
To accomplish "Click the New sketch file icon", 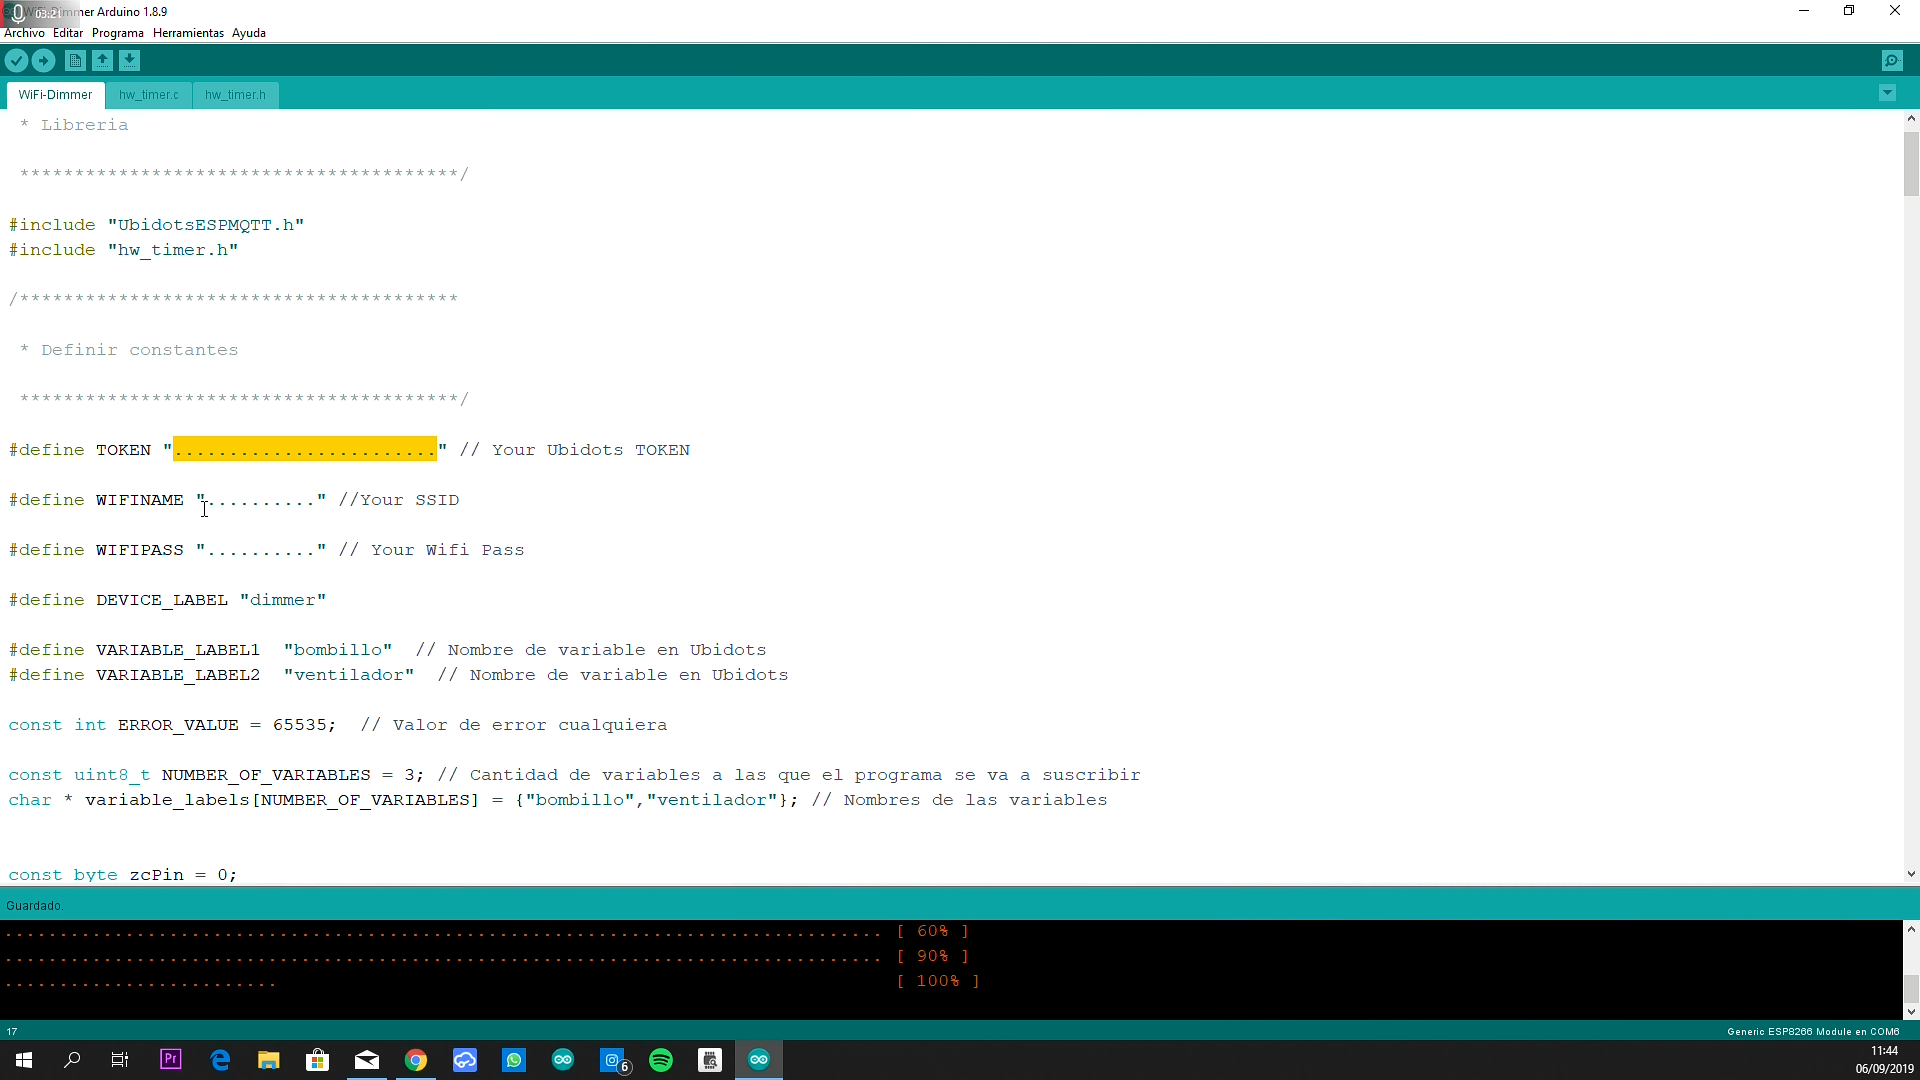I will pyautogui.click(x=75, y=61).
